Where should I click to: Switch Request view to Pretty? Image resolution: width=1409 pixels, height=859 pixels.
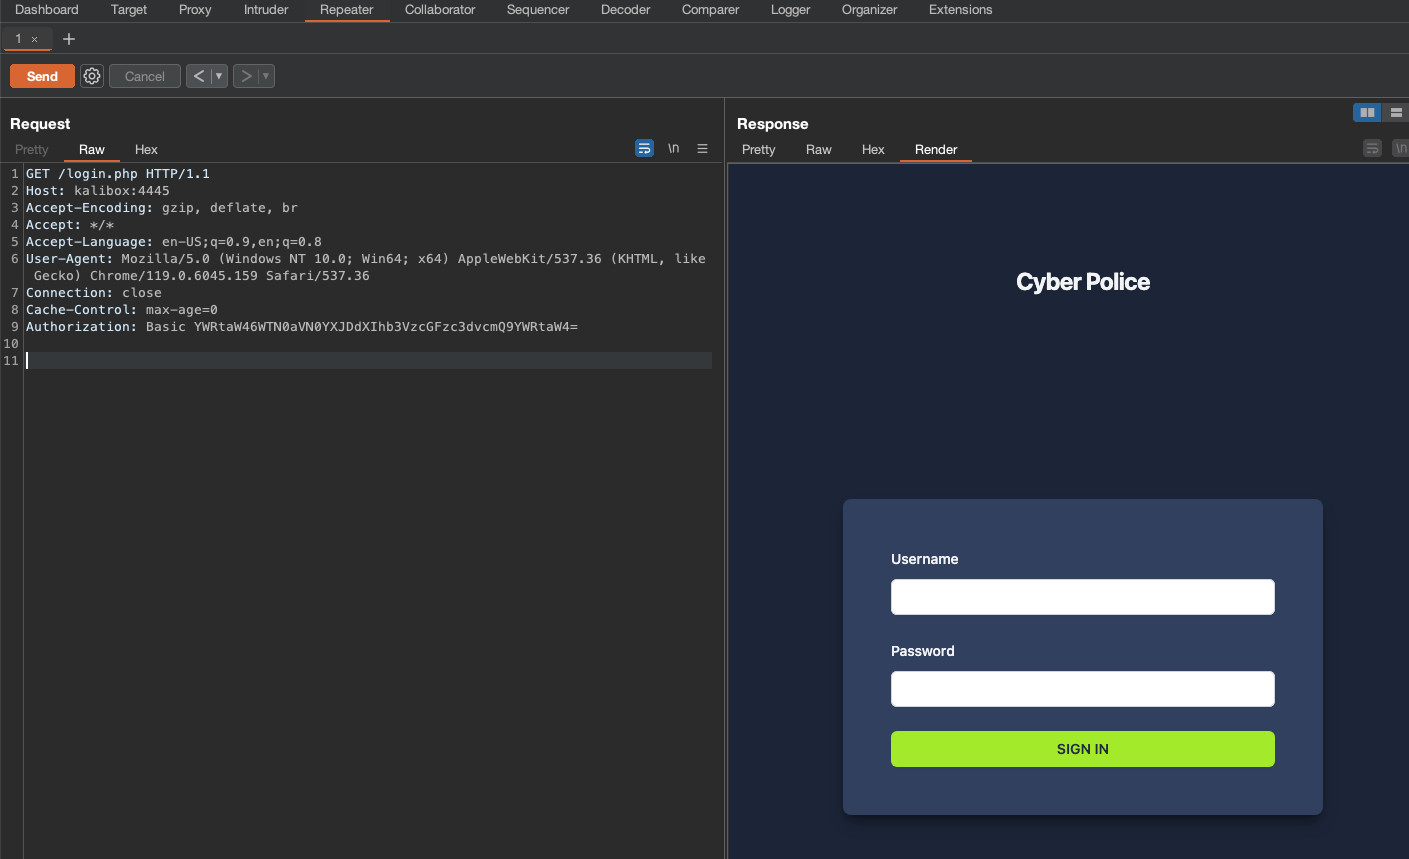(x=32, y=149)
